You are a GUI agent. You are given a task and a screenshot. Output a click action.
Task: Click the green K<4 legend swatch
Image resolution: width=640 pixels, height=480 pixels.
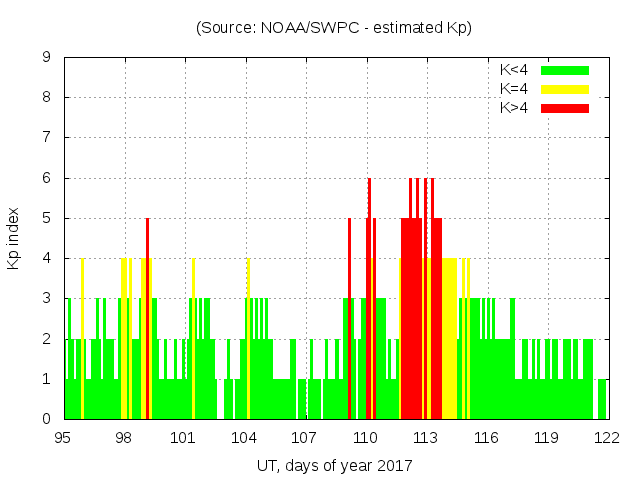(x=565, y=70)
